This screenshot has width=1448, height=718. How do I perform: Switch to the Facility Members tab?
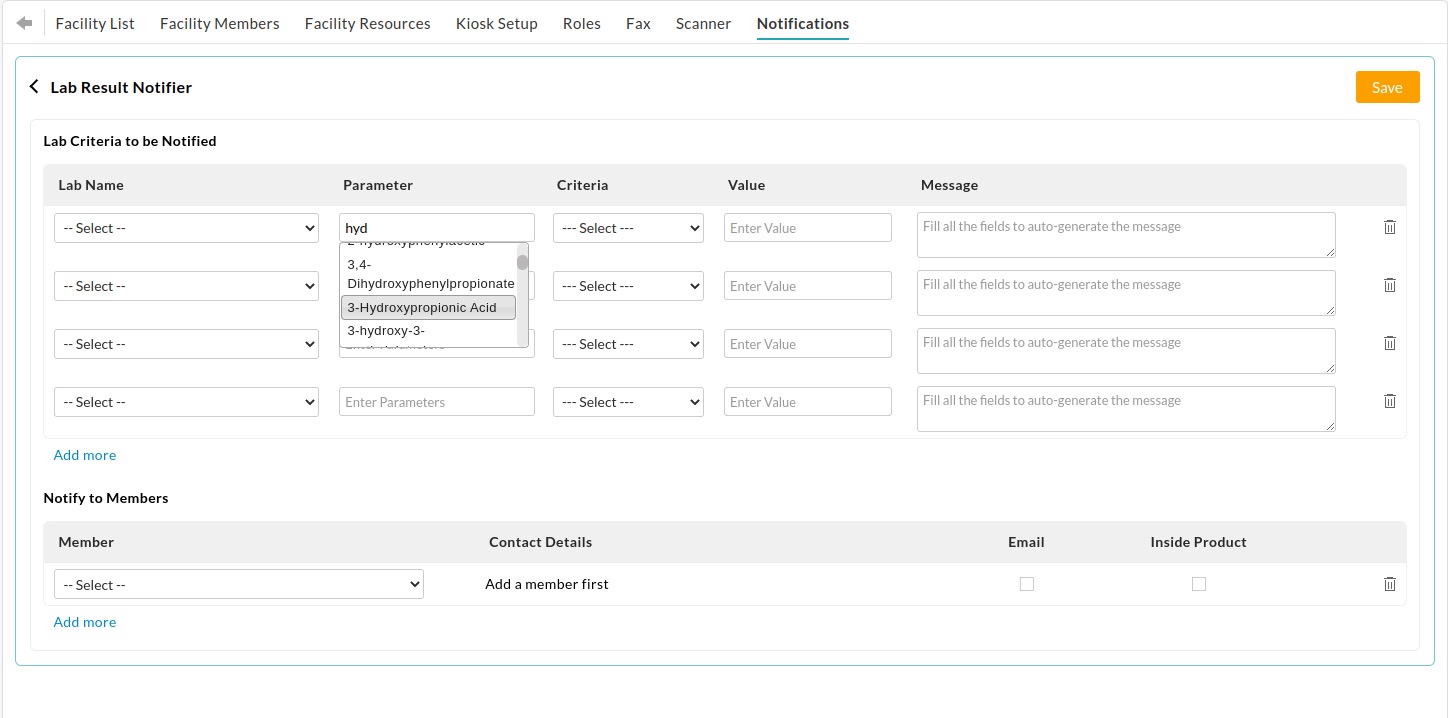[x=219, y=23]
